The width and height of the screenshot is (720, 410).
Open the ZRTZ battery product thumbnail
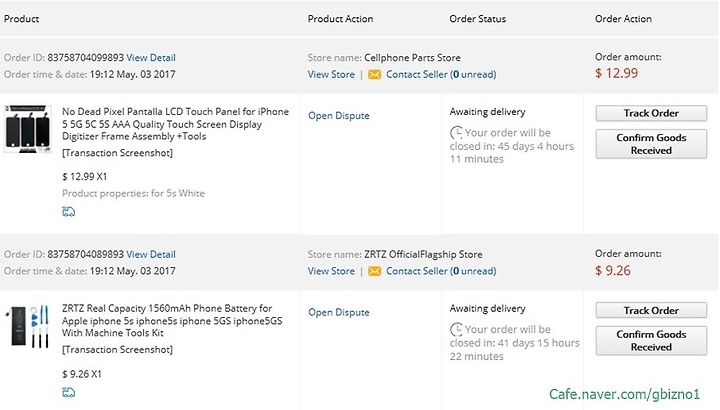pyautogui.click(x=28, y=326)
